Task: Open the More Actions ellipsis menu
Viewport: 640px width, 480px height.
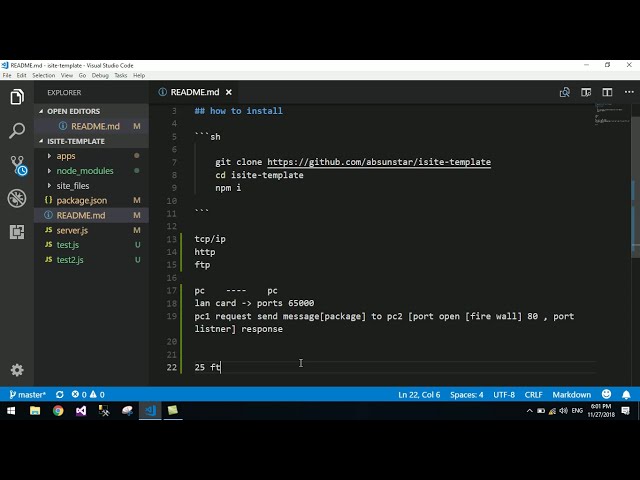Action: 629,92
